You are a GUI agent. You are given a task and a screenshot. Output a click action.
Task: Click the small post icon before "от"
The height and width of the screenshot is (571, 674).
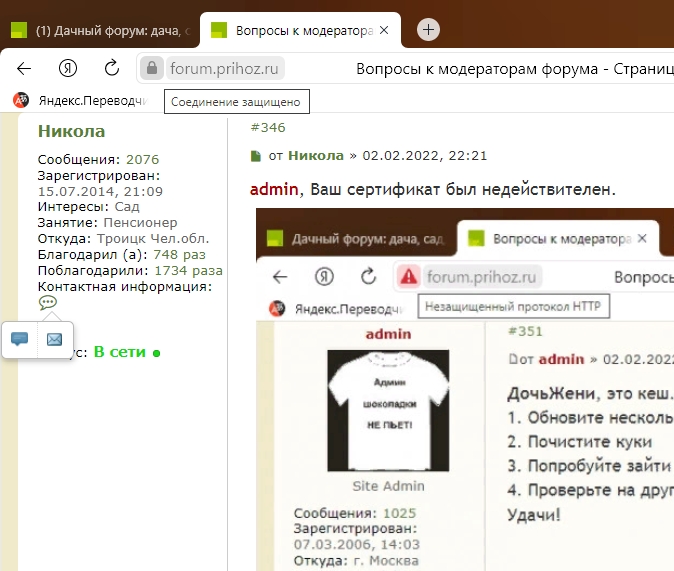pos(254,156)
